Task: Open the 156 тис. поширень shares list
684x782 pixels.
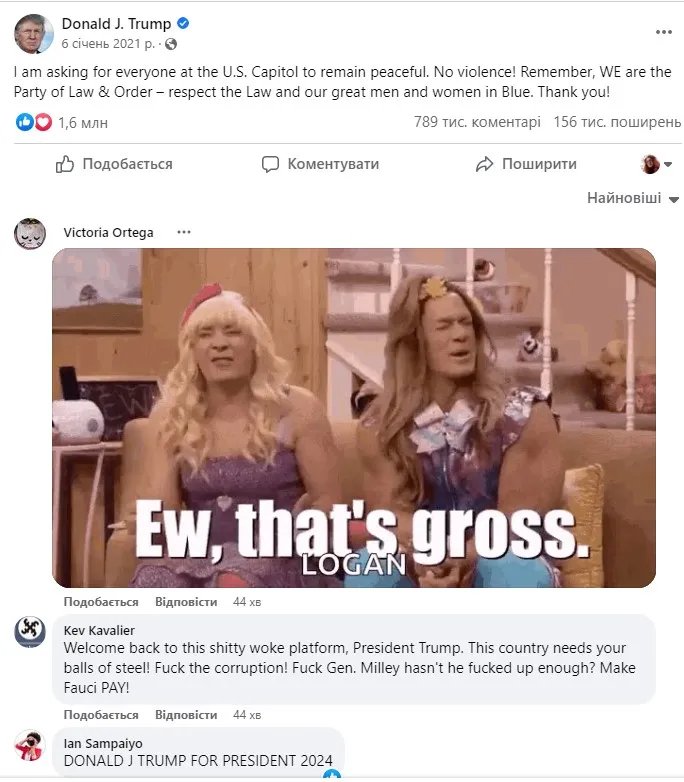Action: (617, 122)
